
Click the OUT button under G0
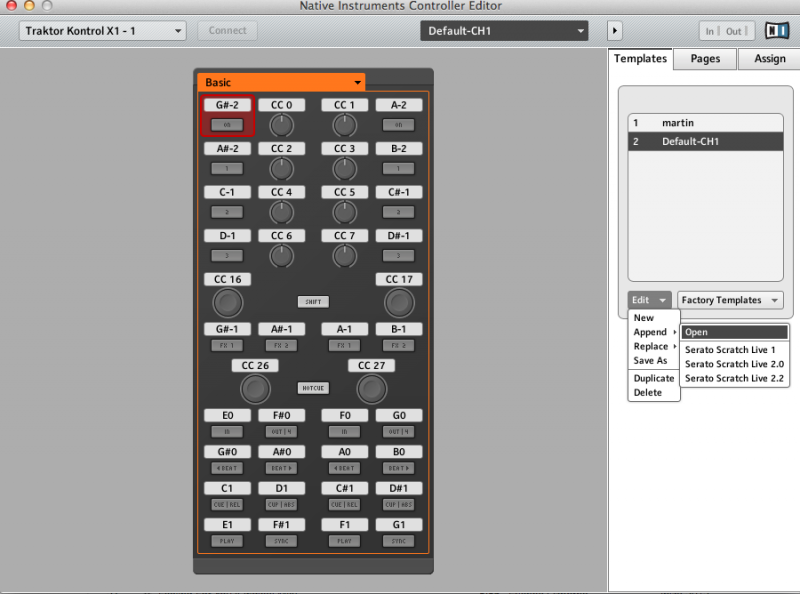(398, 432)
